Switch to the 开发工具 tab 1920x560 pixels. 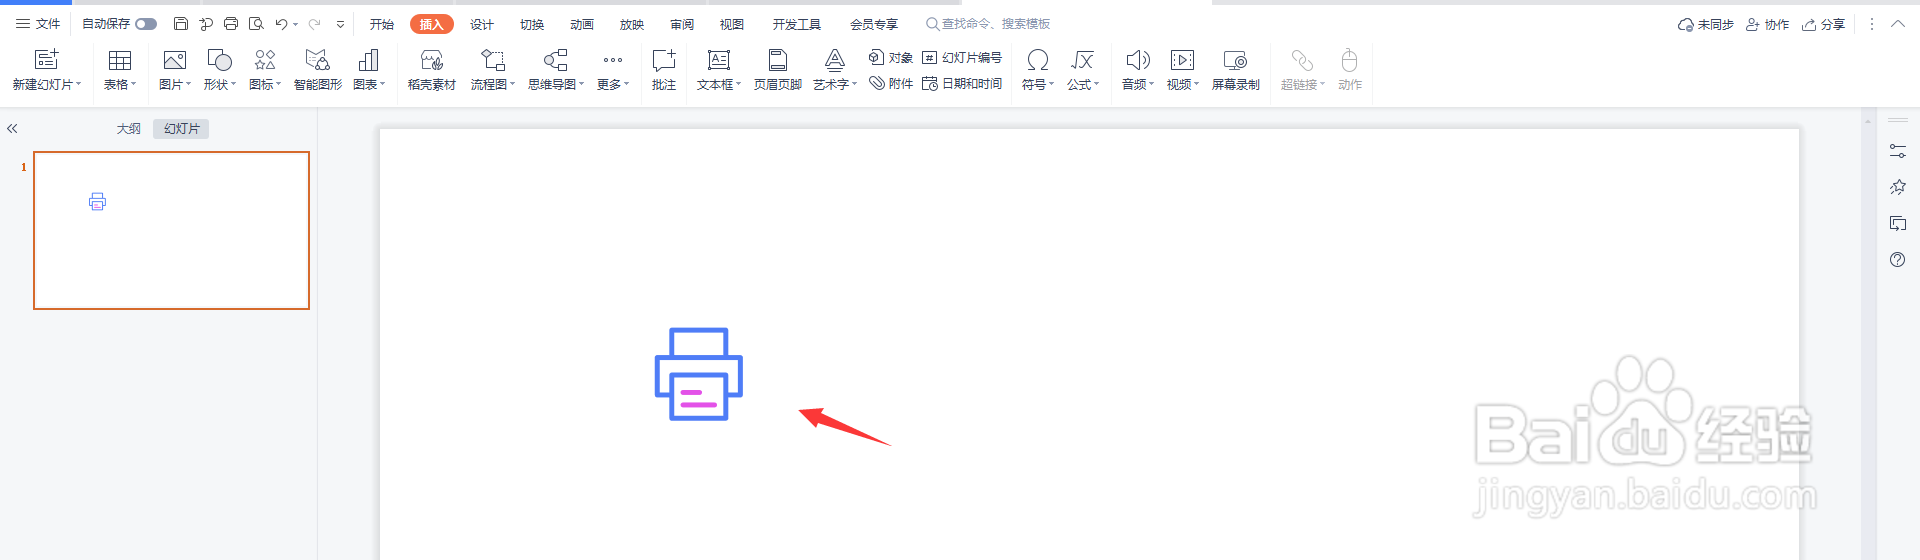(797, 24)
